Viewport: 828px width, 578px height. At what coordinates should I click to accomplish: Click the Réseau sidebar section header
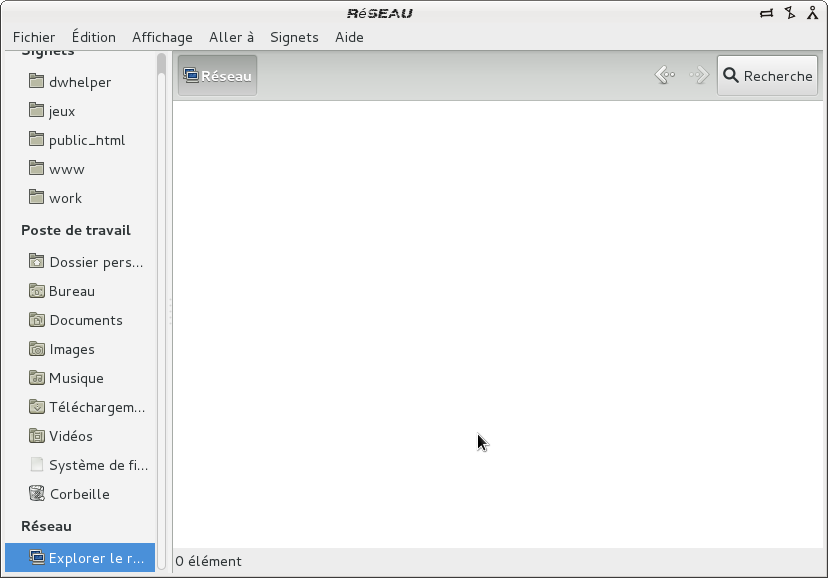point(46,526)
